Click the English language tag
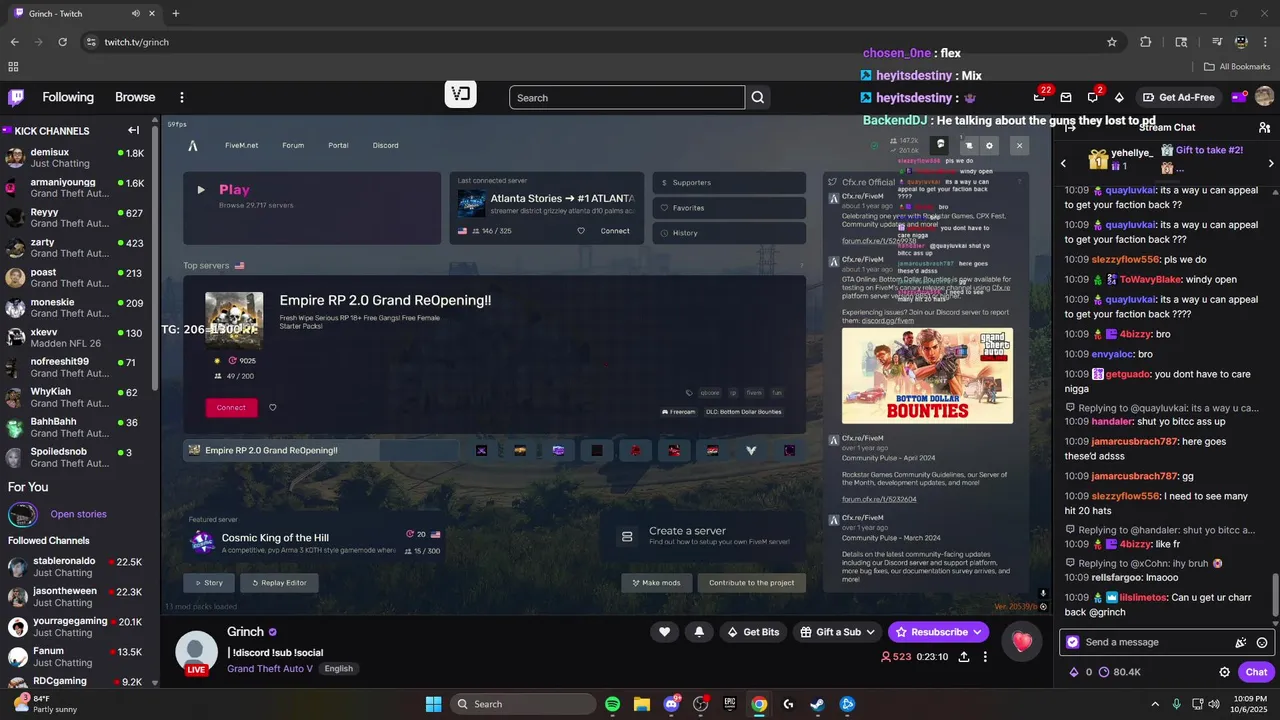 (x=338, y=668)
